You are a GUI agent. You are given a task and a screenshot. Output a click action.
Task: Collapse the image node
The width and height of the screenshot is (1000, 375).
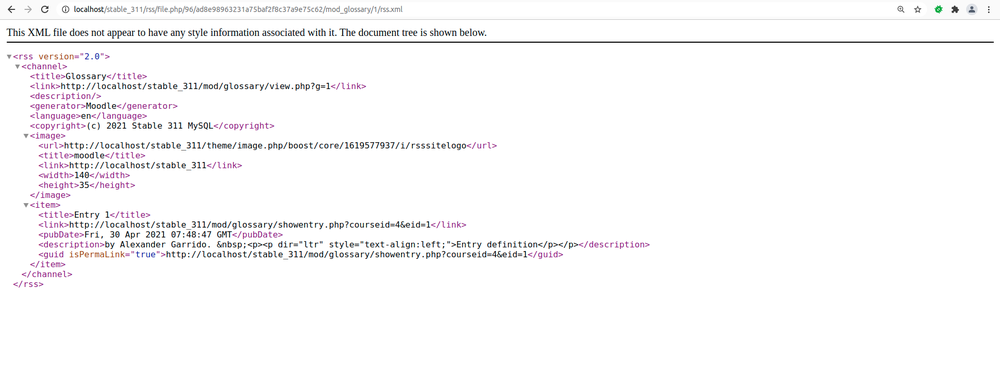(x=26, y=136)
